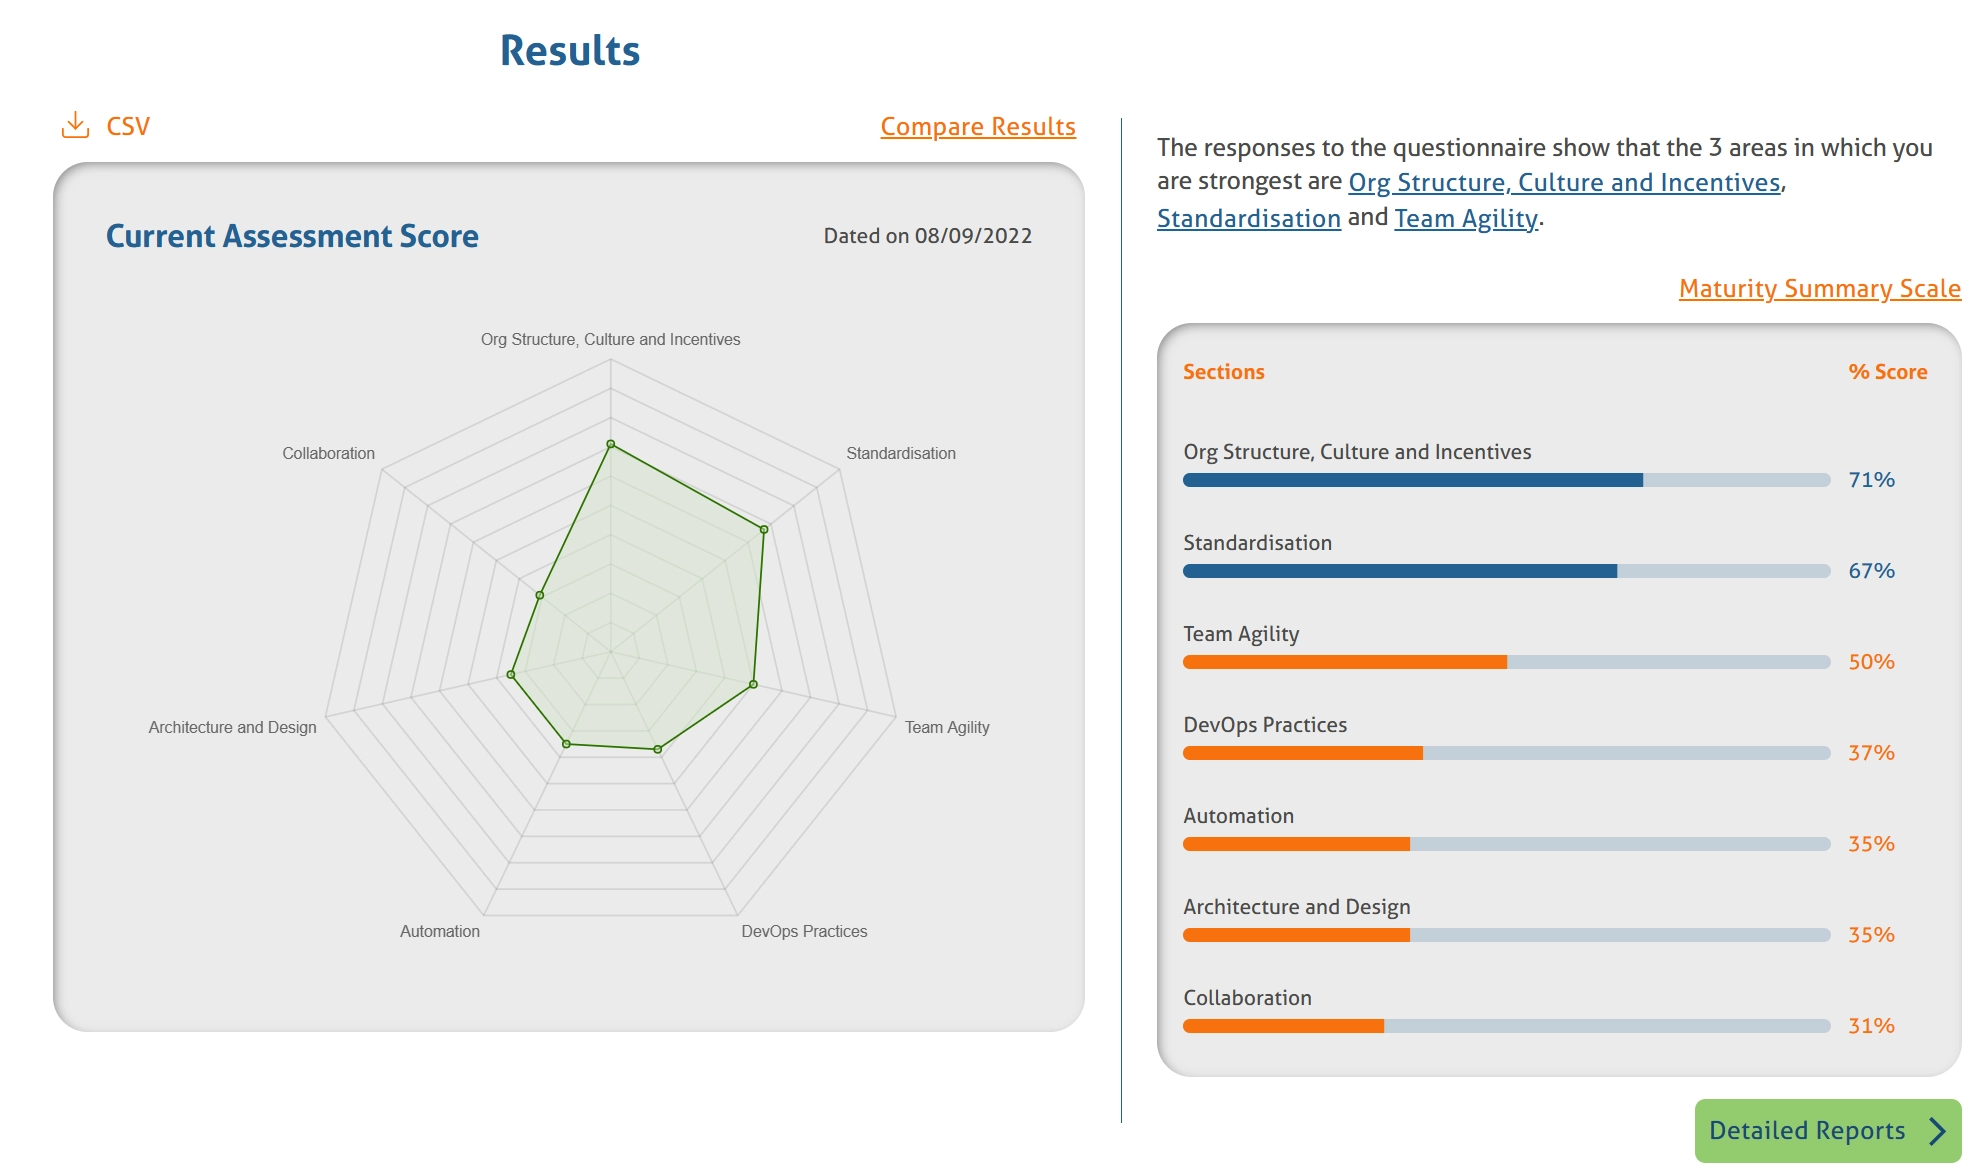The image size is (1977, 1172).
Task: Click the Org Structure radar data point
Action: (x=611, y=444)
